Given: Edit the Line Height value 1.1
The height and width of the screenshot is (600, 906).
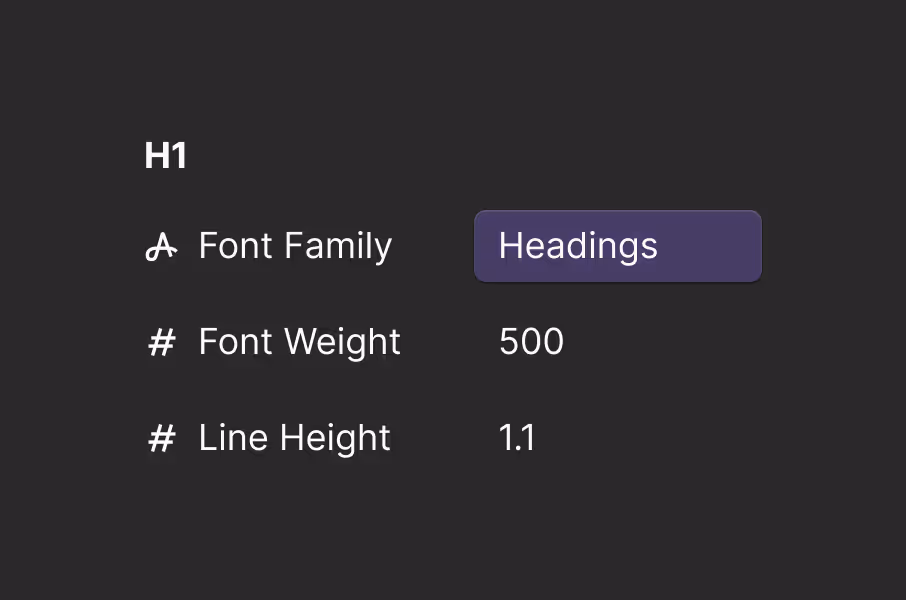Looking at the screenshot, I should (516, 438).
